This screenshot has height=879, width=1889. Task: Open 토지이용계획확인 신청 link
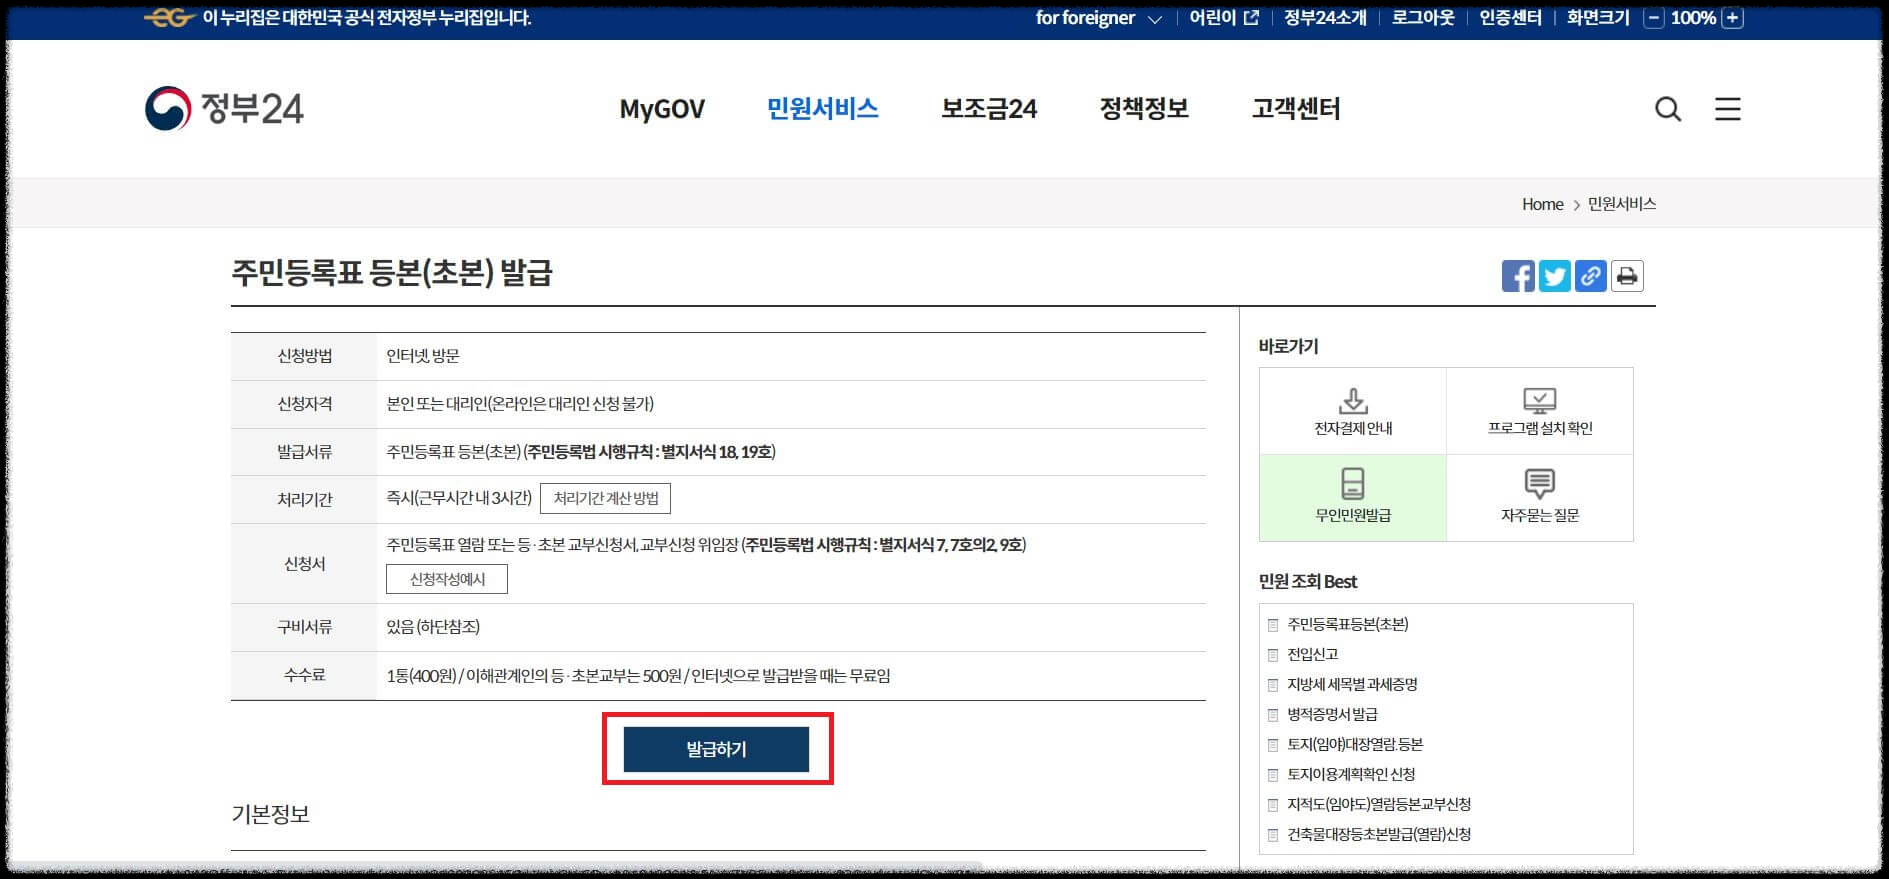click(x=1351, y=774)
